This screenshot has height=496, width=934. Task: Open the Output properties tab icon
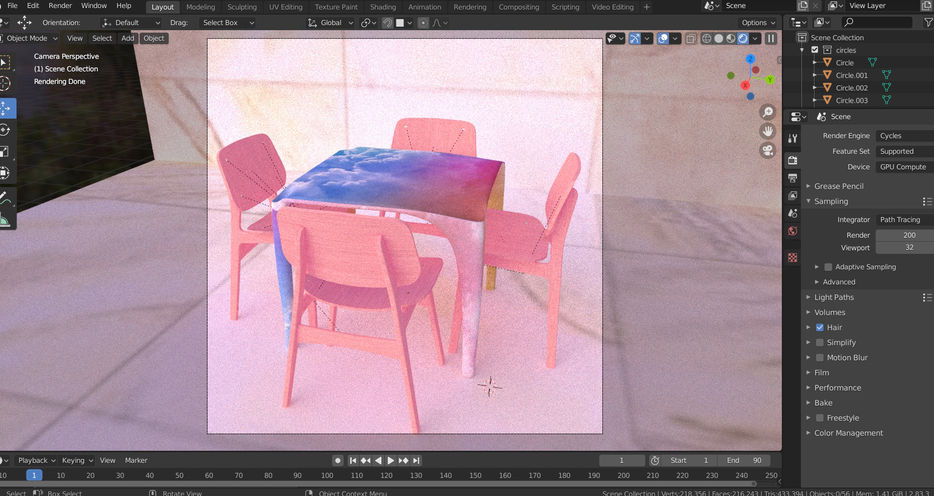tap(792, 177)
